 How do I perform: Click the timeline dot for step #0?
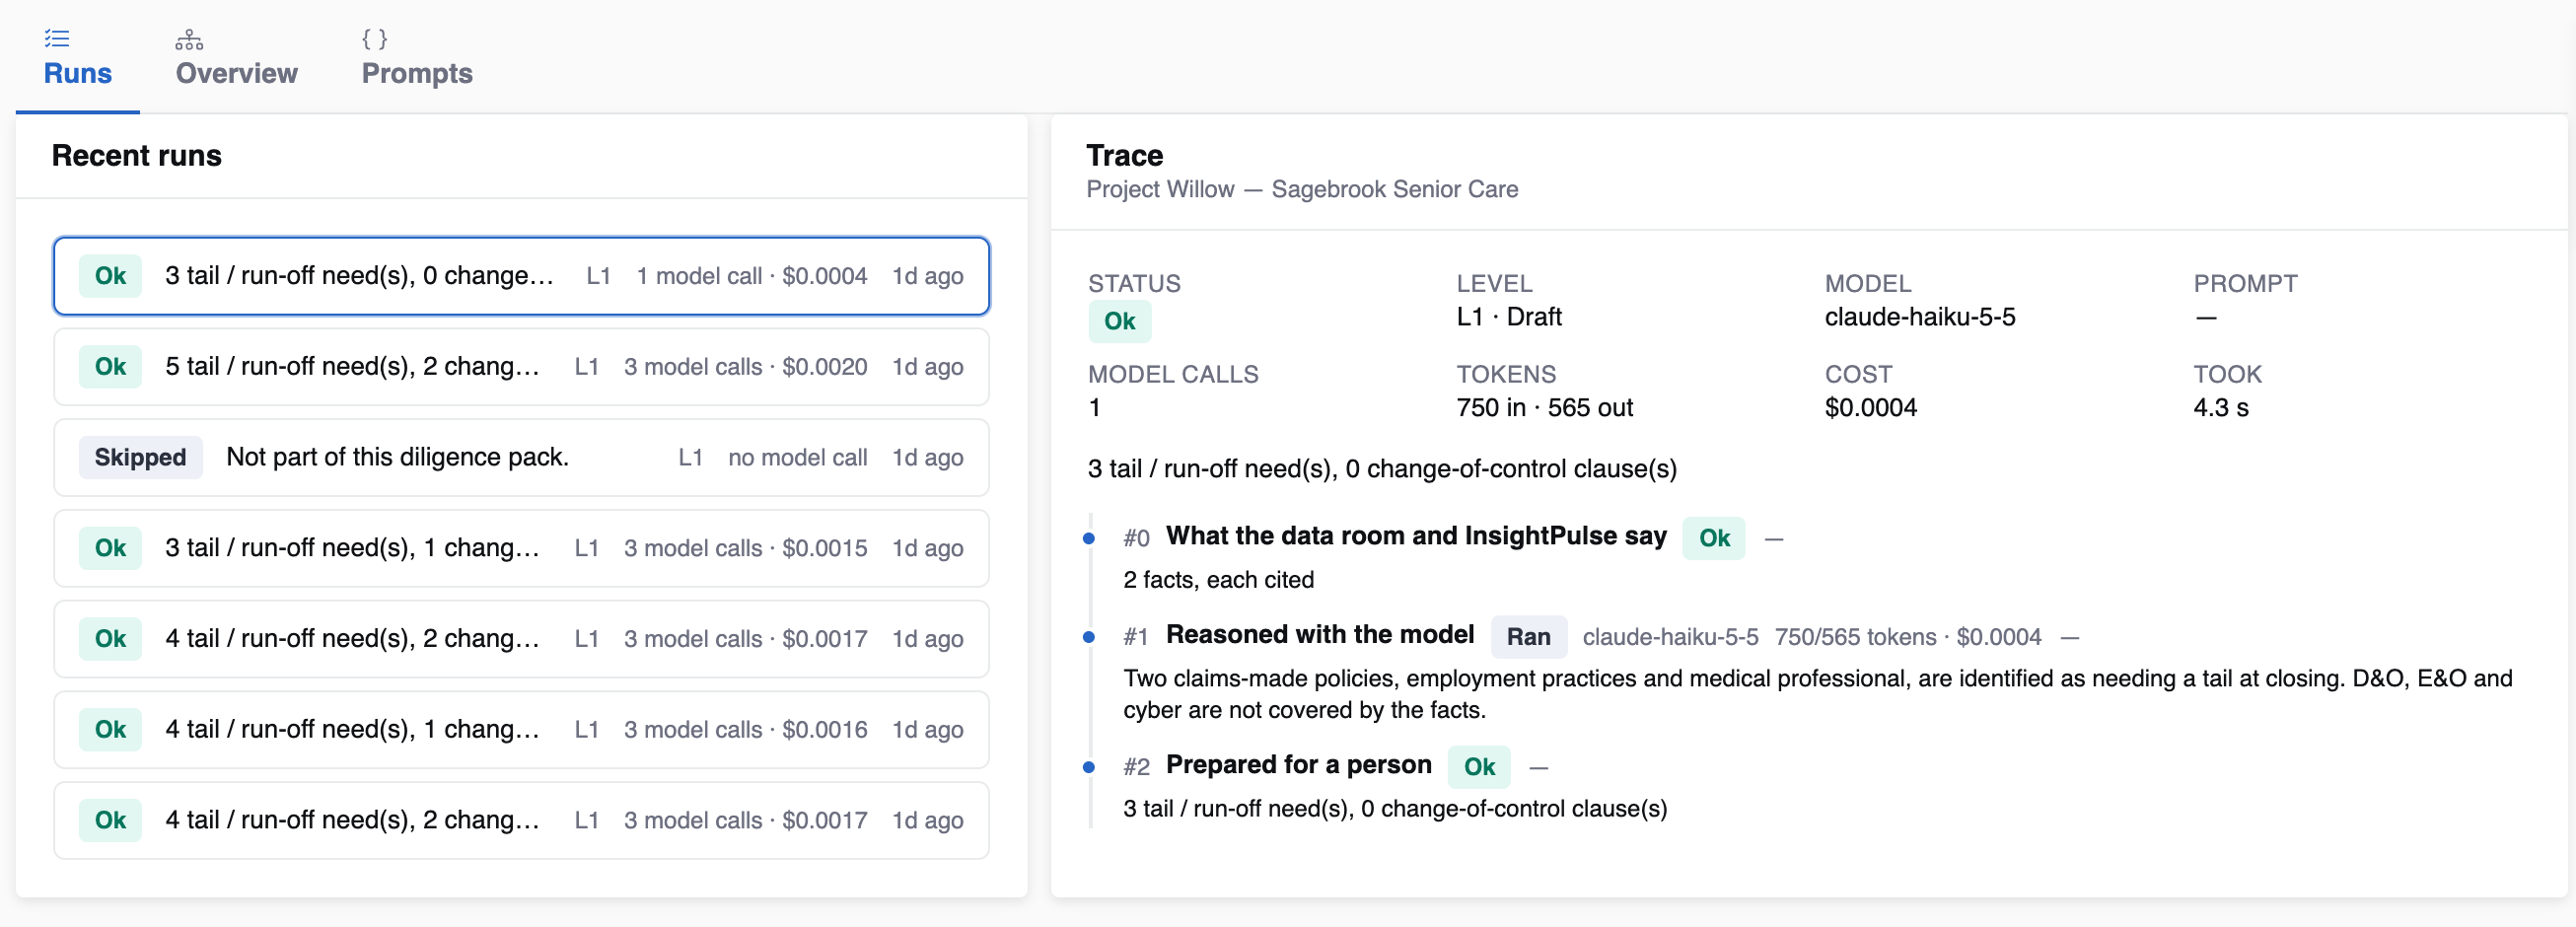[1089, 539]
